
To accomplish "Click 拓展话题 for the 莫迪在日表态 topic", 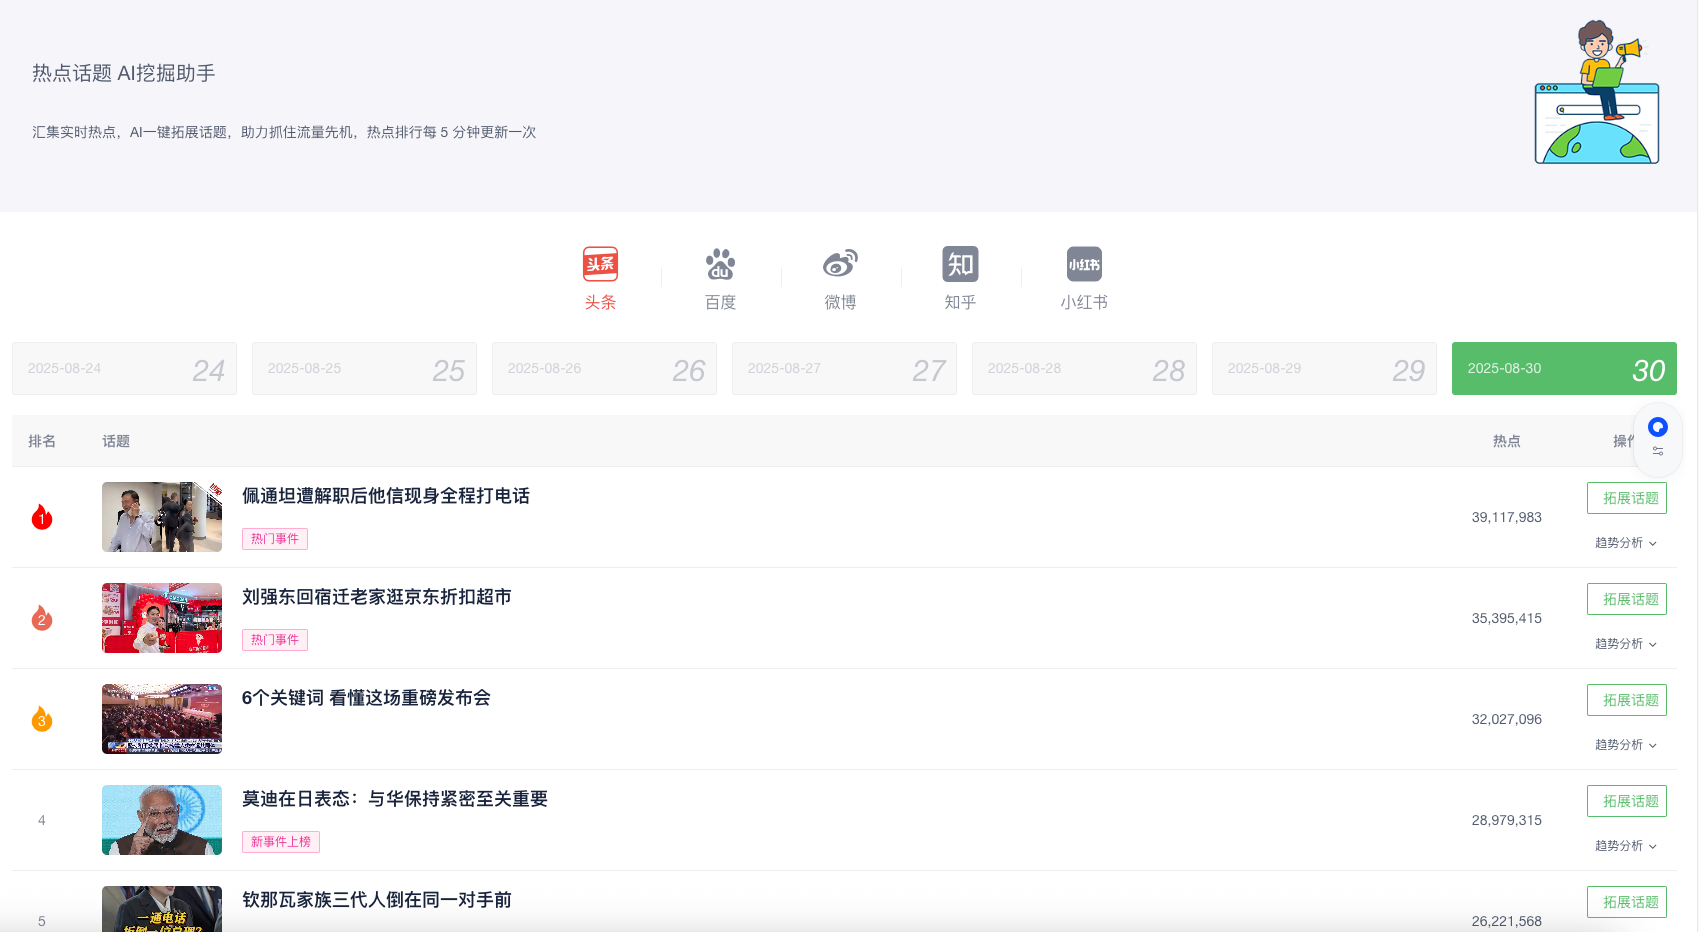I will [1626, 801].
